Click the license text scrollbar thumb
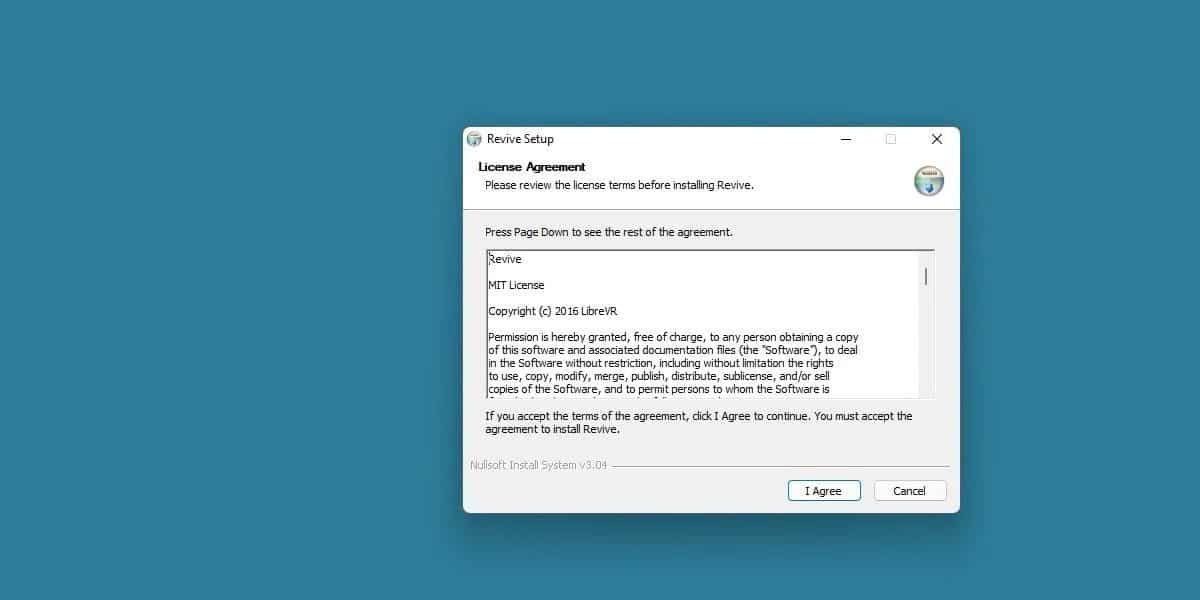This screenshot has width=1200, height=600. pos(926,276)
